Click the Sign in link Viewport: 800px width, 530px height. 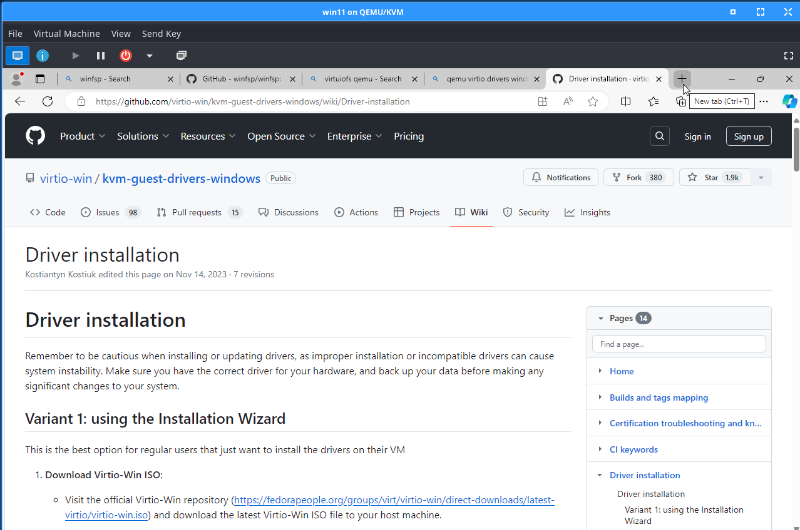697,137
